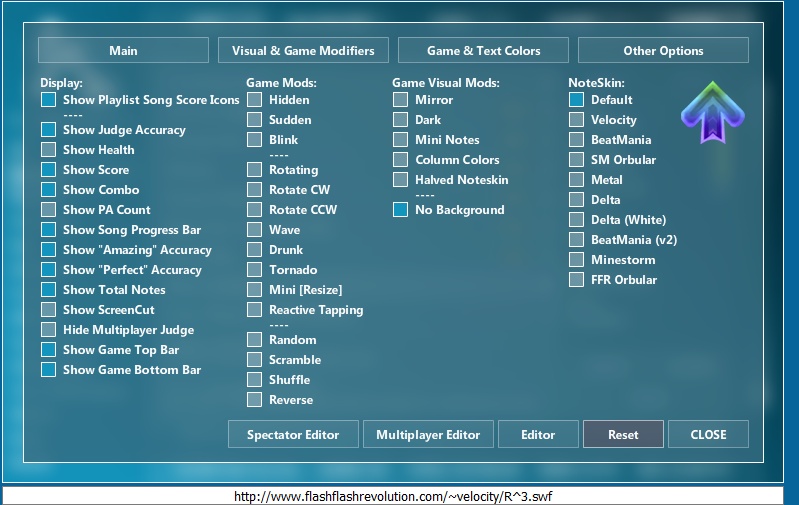Check the Random mod
Viewport: 799px width, 505px height.
tap(254, 339)
